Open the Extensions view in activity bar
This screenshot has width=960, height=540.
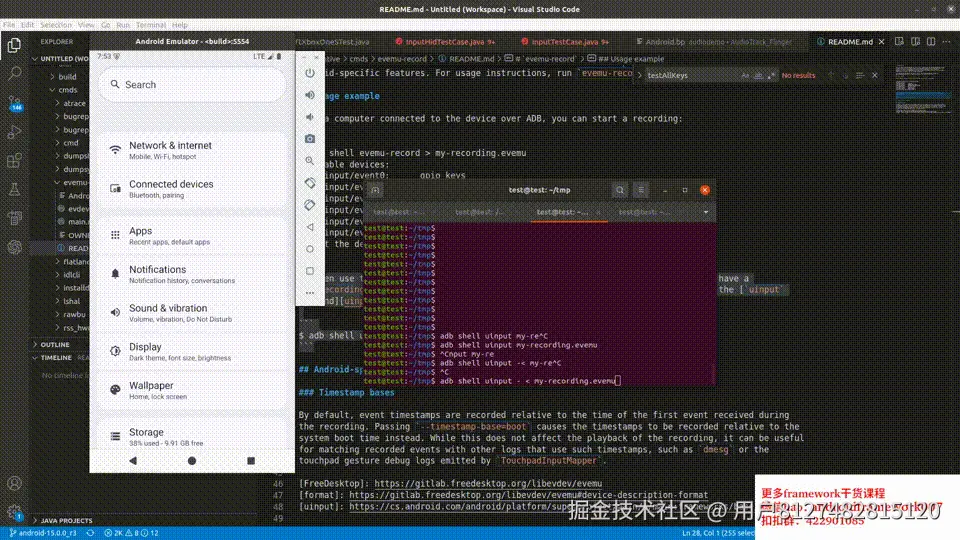click(x=14, y=160)
